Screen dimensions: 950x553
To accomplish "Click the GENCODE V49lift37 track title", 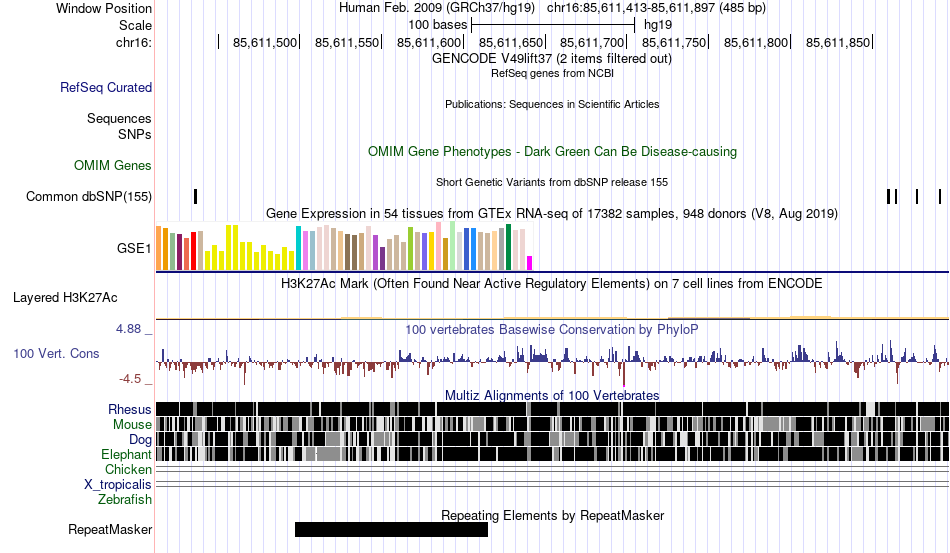I will click(x=552, y=59).
